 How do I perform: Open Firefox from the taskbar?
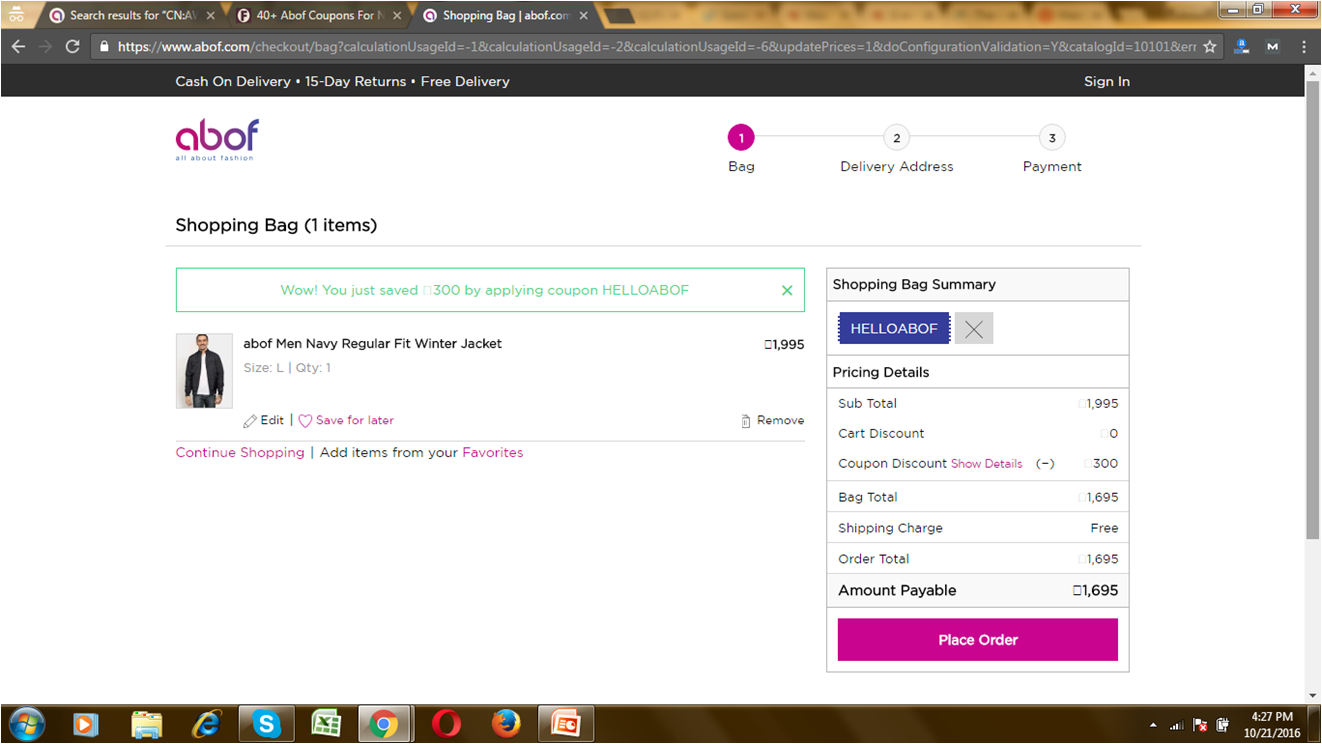tap(506, 724)
